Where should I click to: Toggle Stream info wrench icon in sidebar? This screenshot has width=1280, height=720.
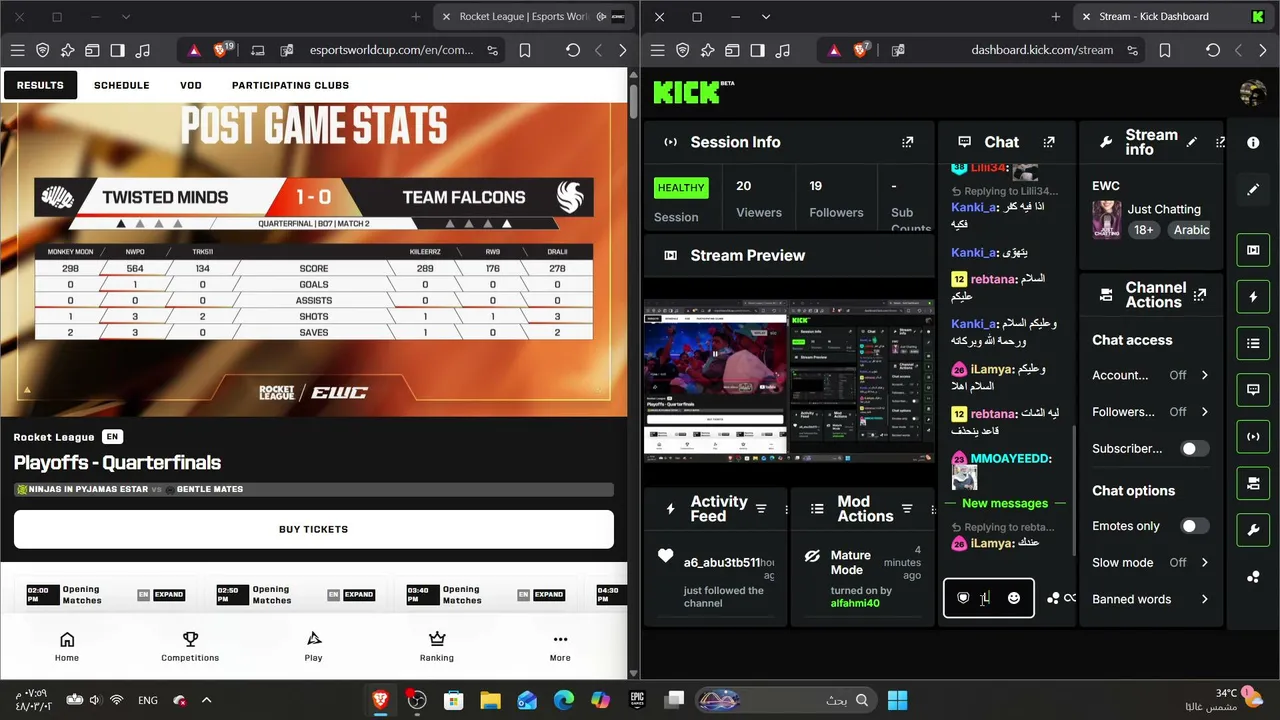coord(1253,530)
